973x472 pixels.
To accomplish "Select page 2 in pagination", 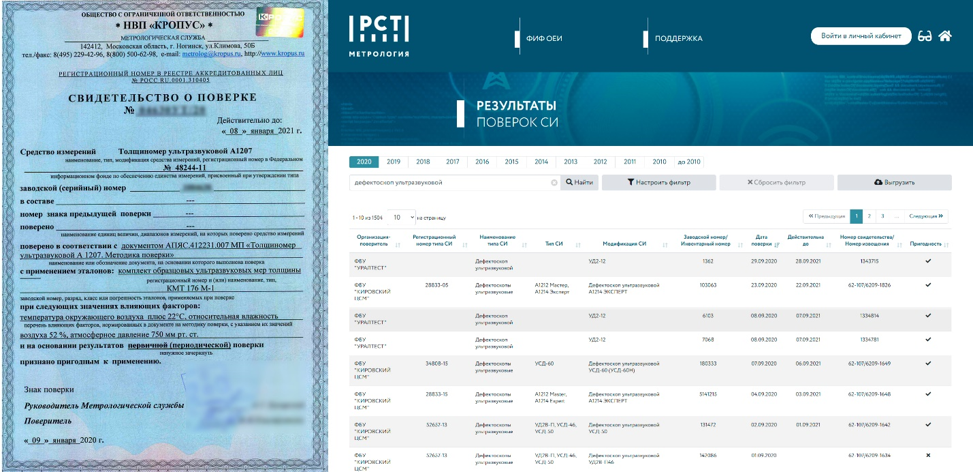I will tap(869, 216).
